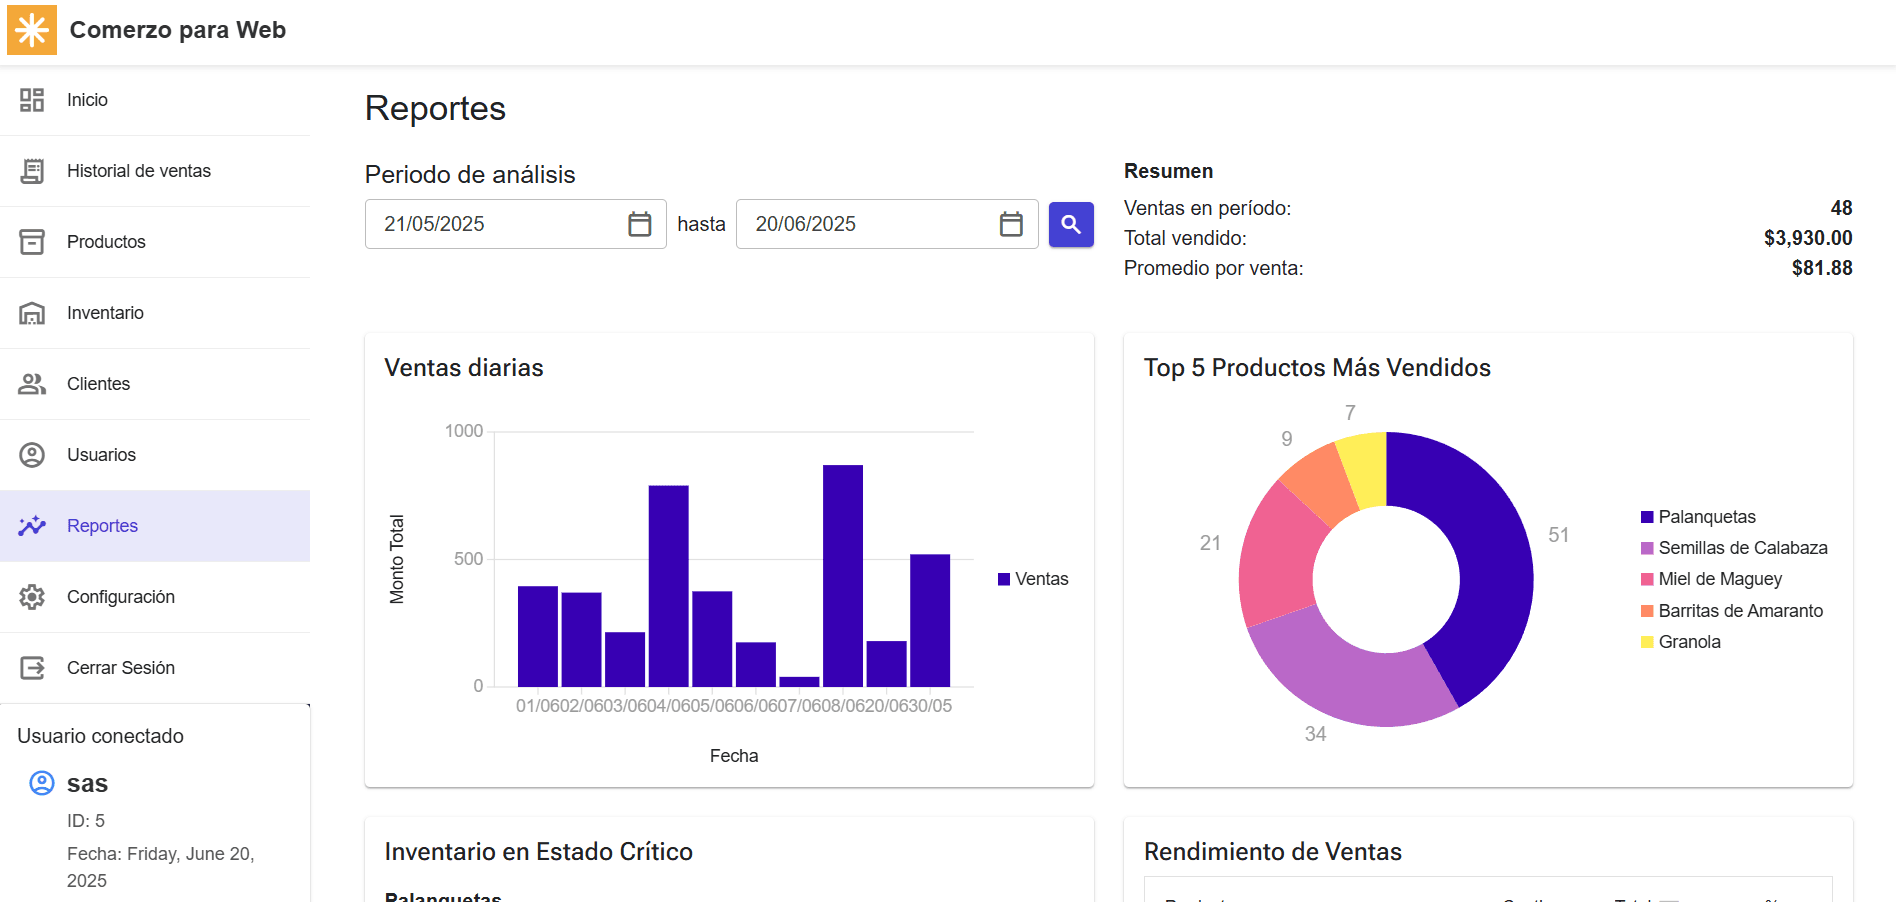Select the Inicio dashboard icon
The height and width of the screenshot is (902, 1896).
(x=32, y=100)
